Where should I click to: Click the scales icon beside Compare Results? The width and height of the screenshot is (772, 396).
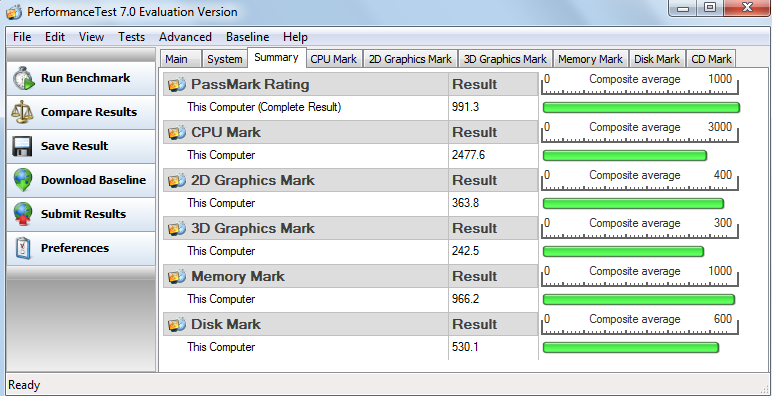click(x=23, y=112)
